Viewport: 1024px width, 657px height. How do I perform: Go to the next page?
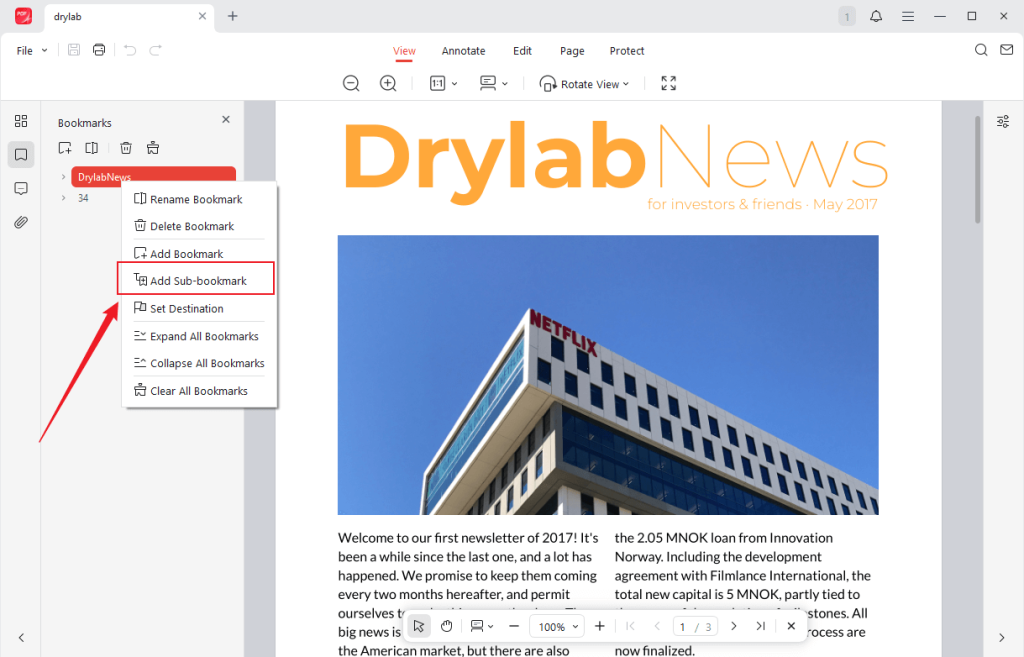pos(734,626)
